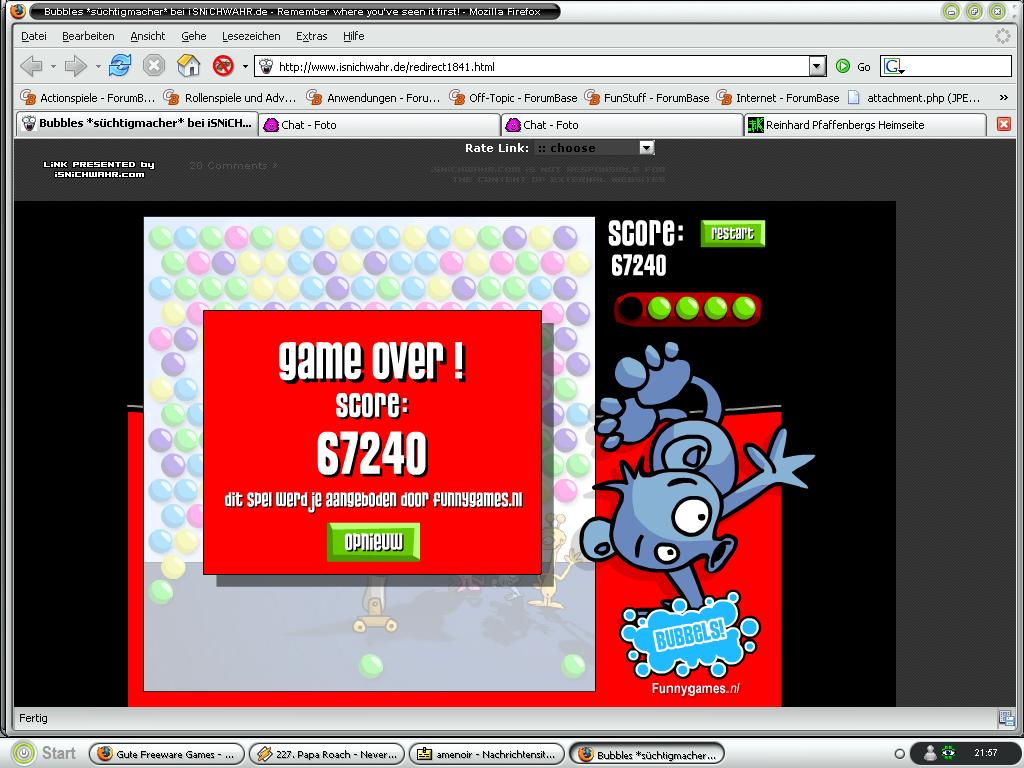Open the Gehe menu
This screenshot has height=768, width=1024.
(194, 36)
